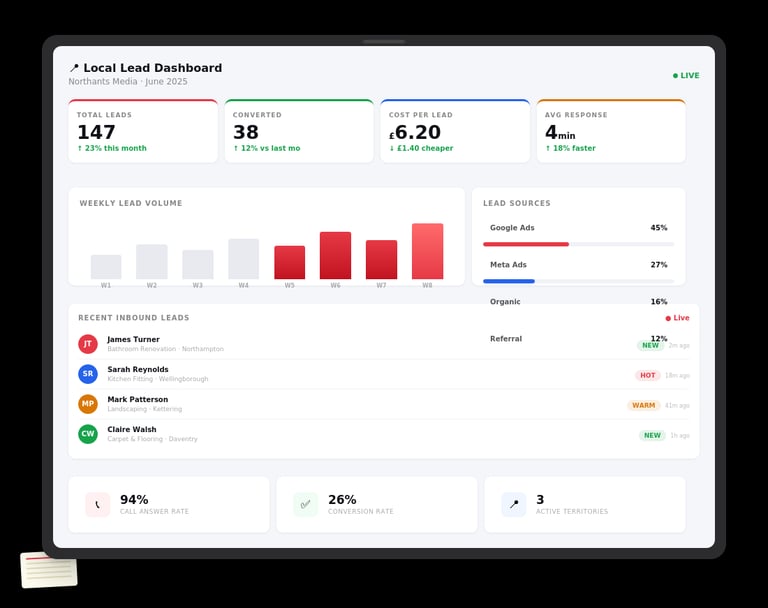
Task: Open the Cost Per Lead £6.20 card
Action: coord(455,131)
